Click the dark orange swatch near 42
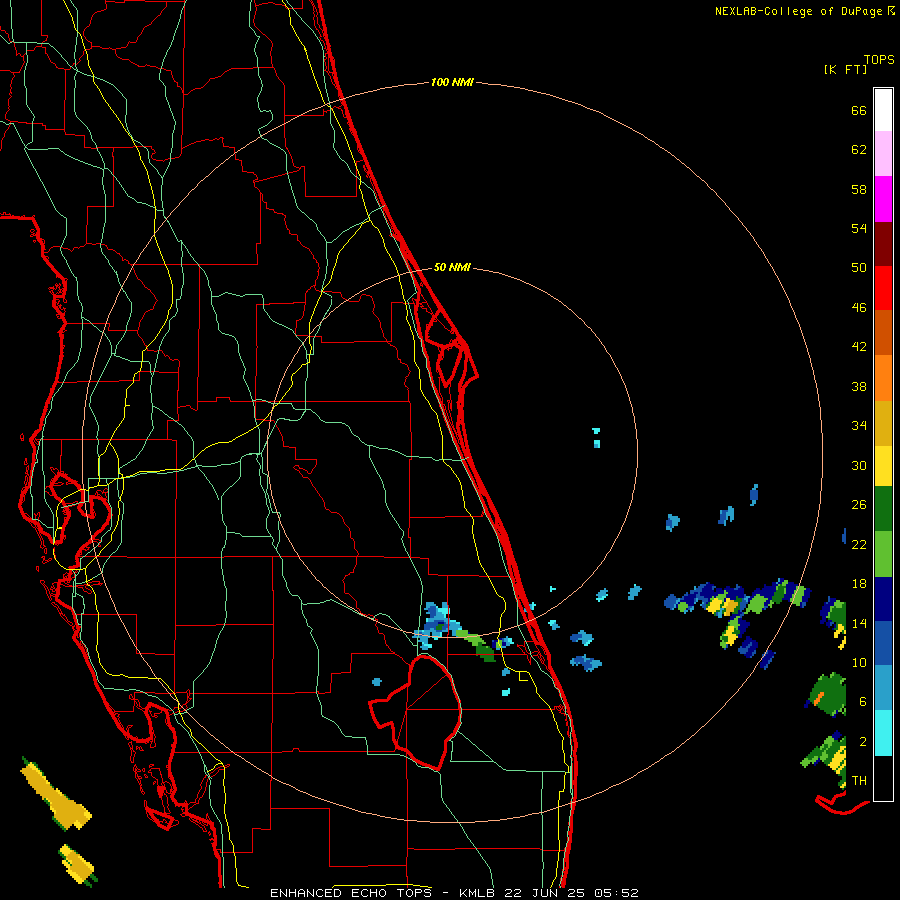The width and height of the screenshot is (900, 900). pyautogui.click(x=883, y=332)
